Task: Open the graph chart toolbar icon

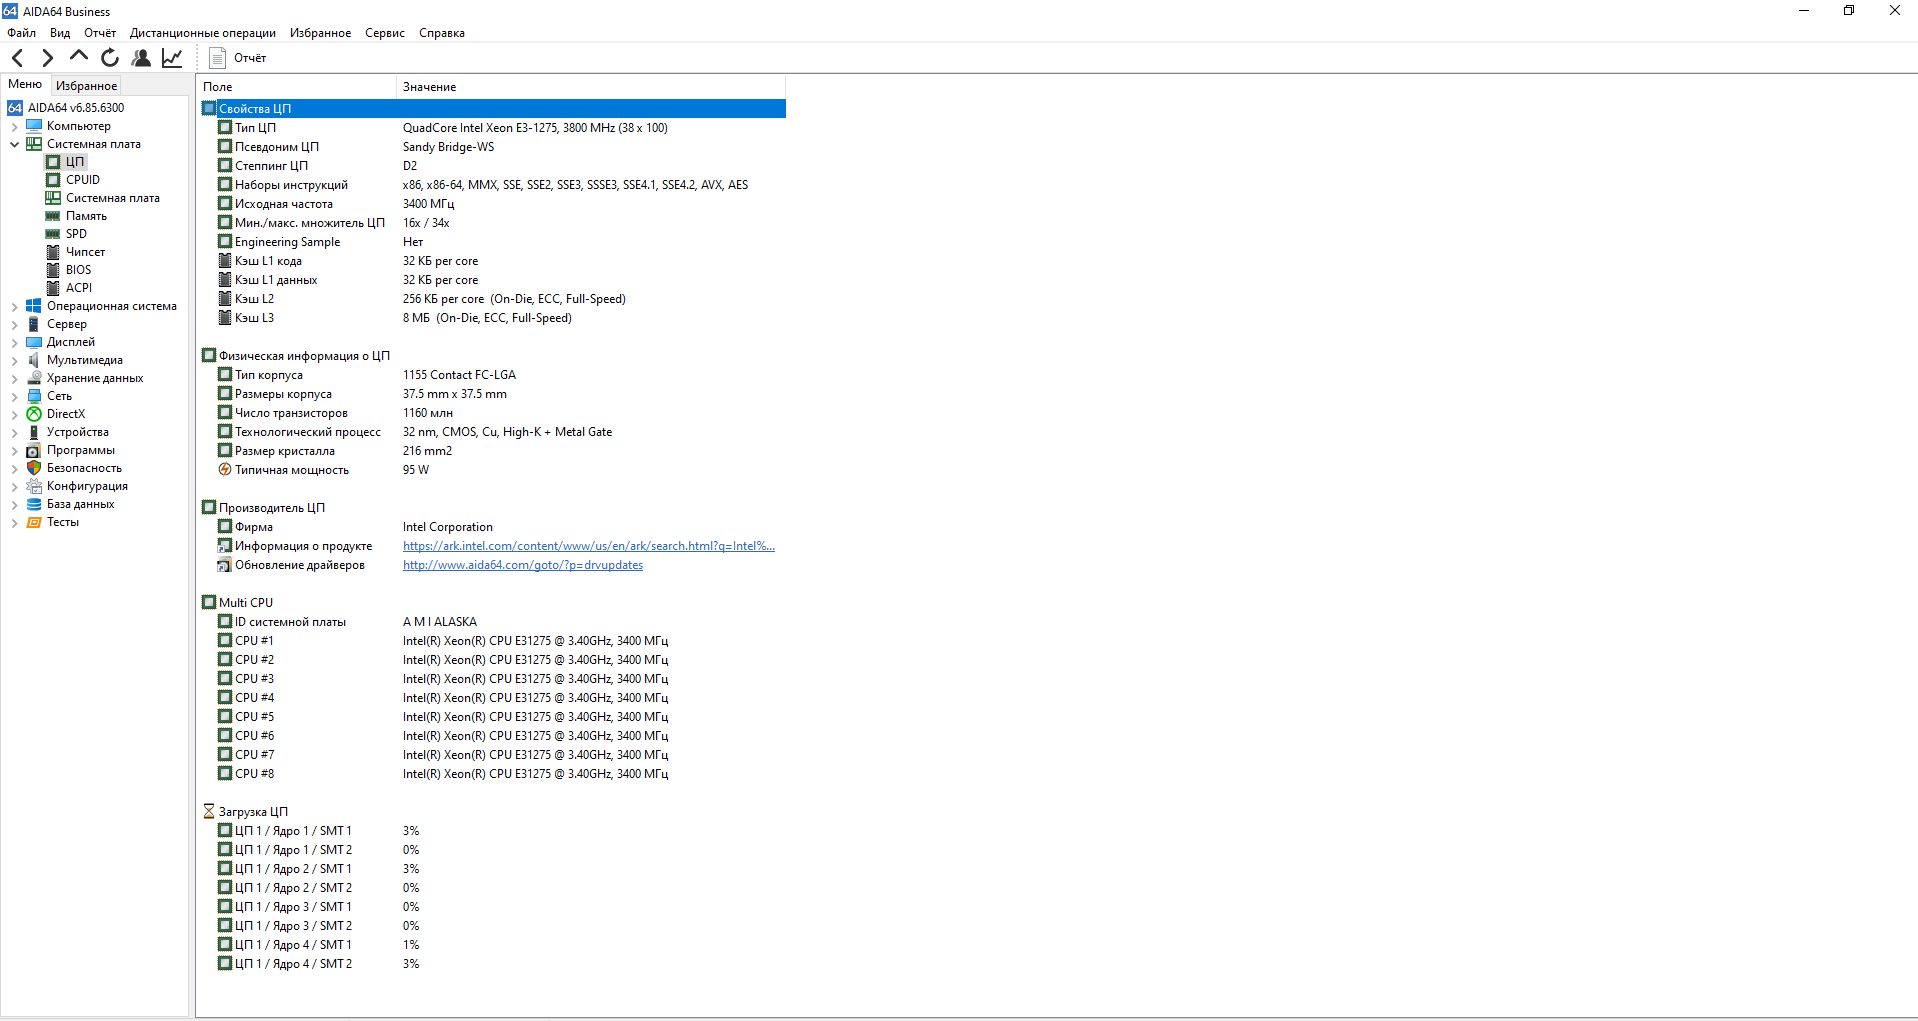Action: coord(172,58)
